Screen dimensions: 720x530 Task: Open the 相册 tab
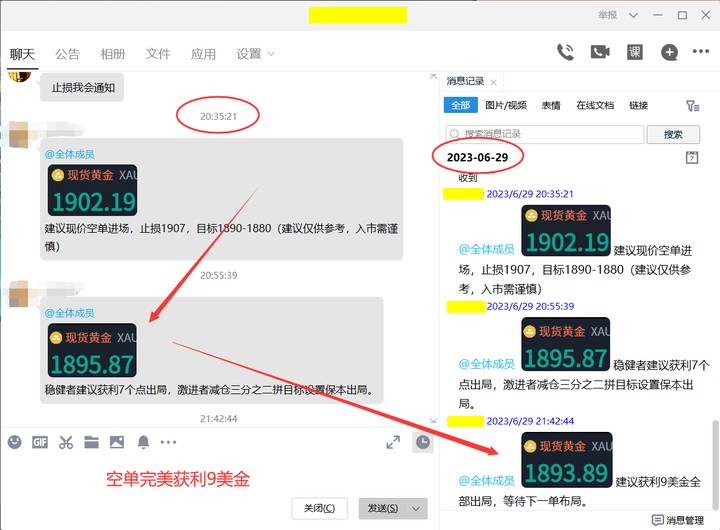112,54
